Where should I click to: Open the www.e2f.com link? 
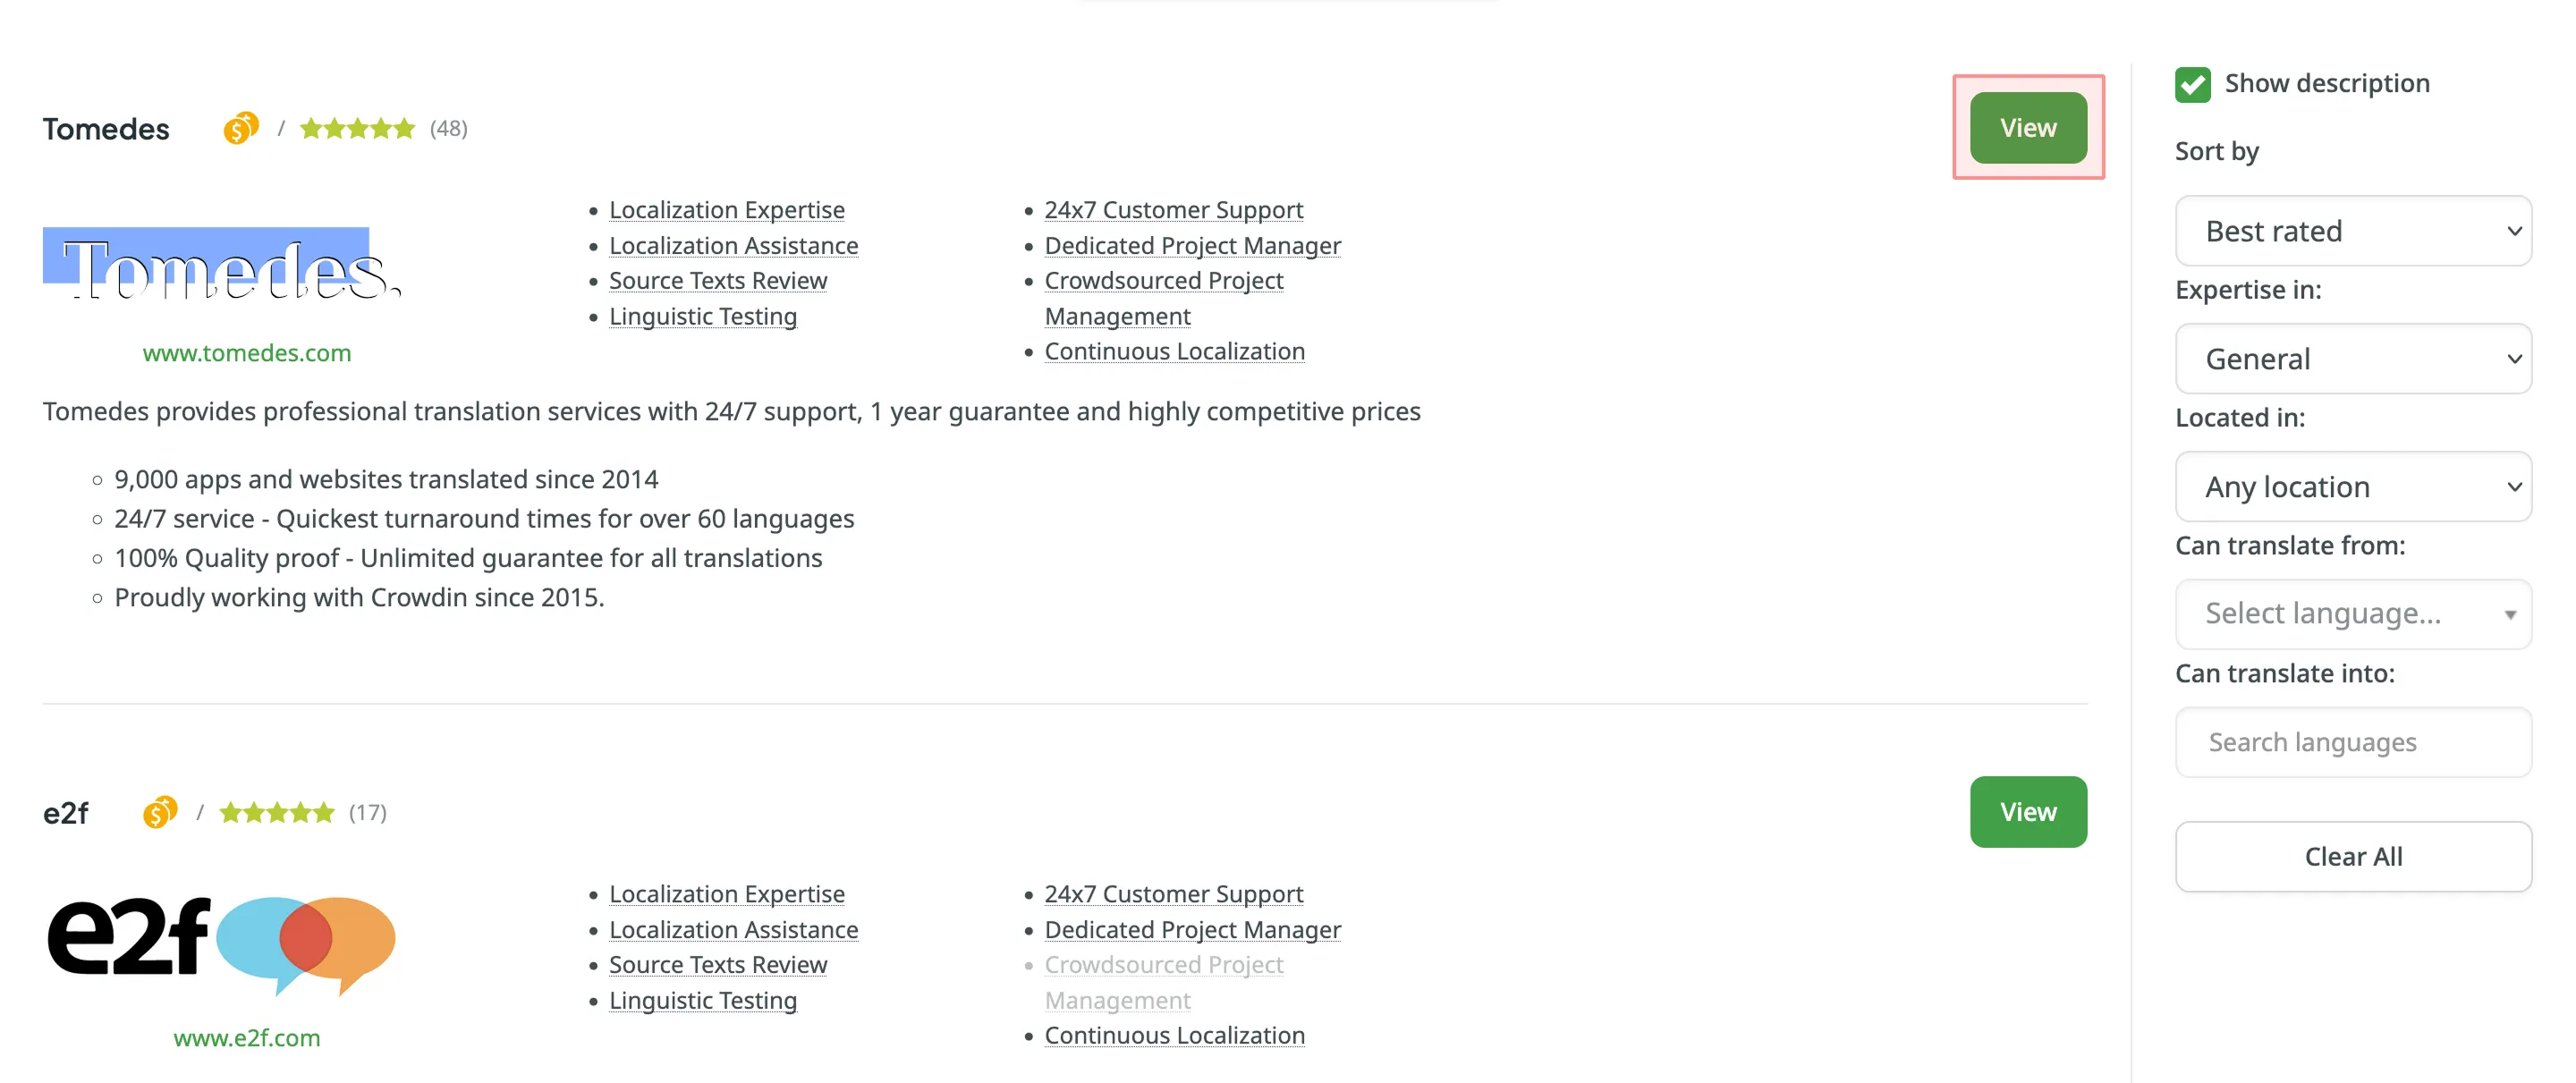point(247,1038)
